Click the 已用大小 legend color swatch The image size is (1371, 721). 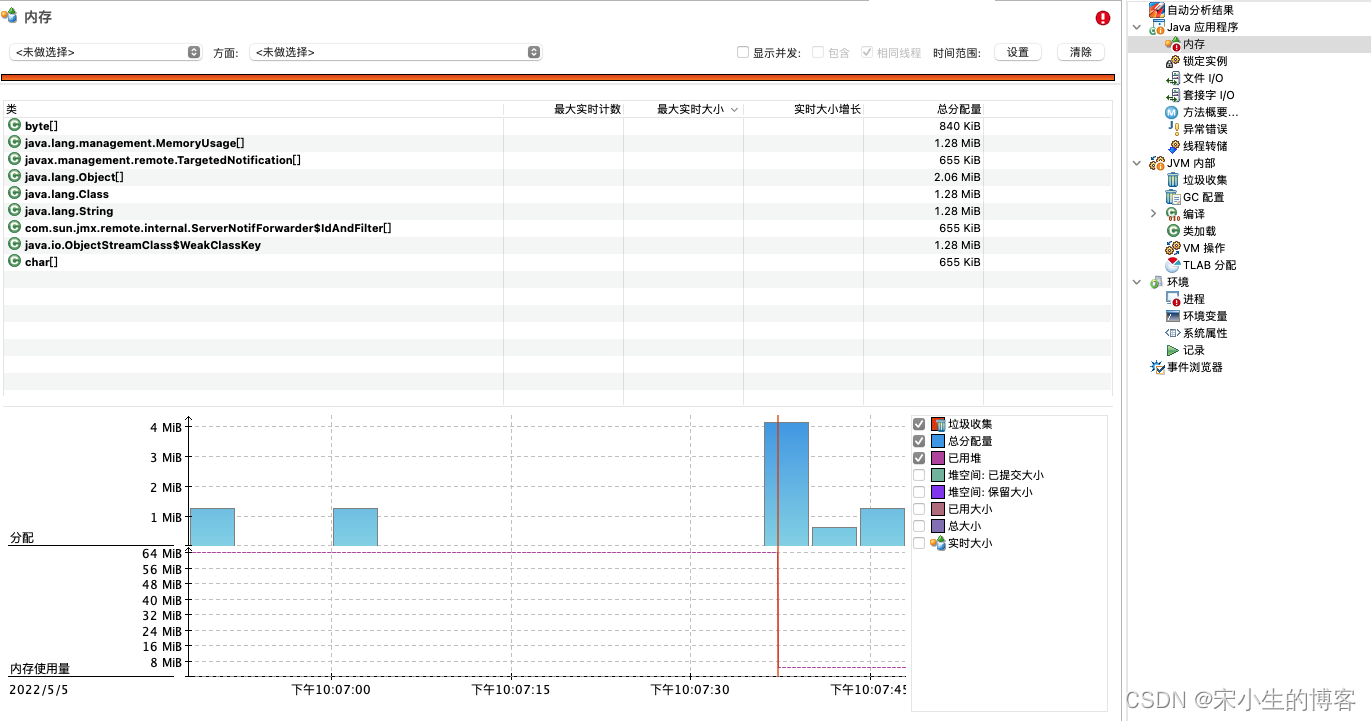coord(938,509)
